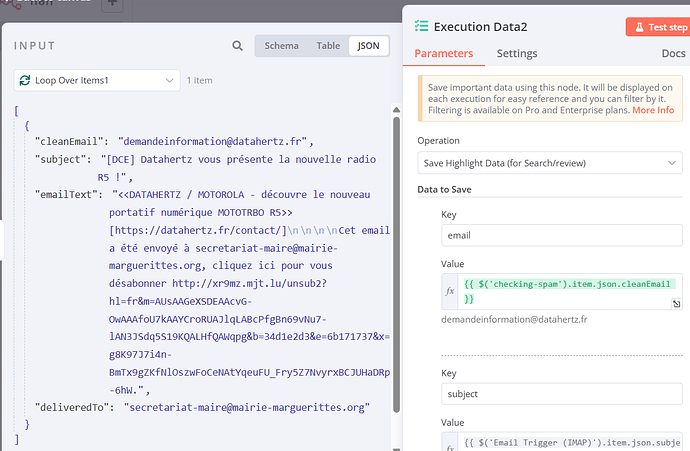Click the "deliveredTo" key in JSON

pyautogui.click(x=74, y=407)
